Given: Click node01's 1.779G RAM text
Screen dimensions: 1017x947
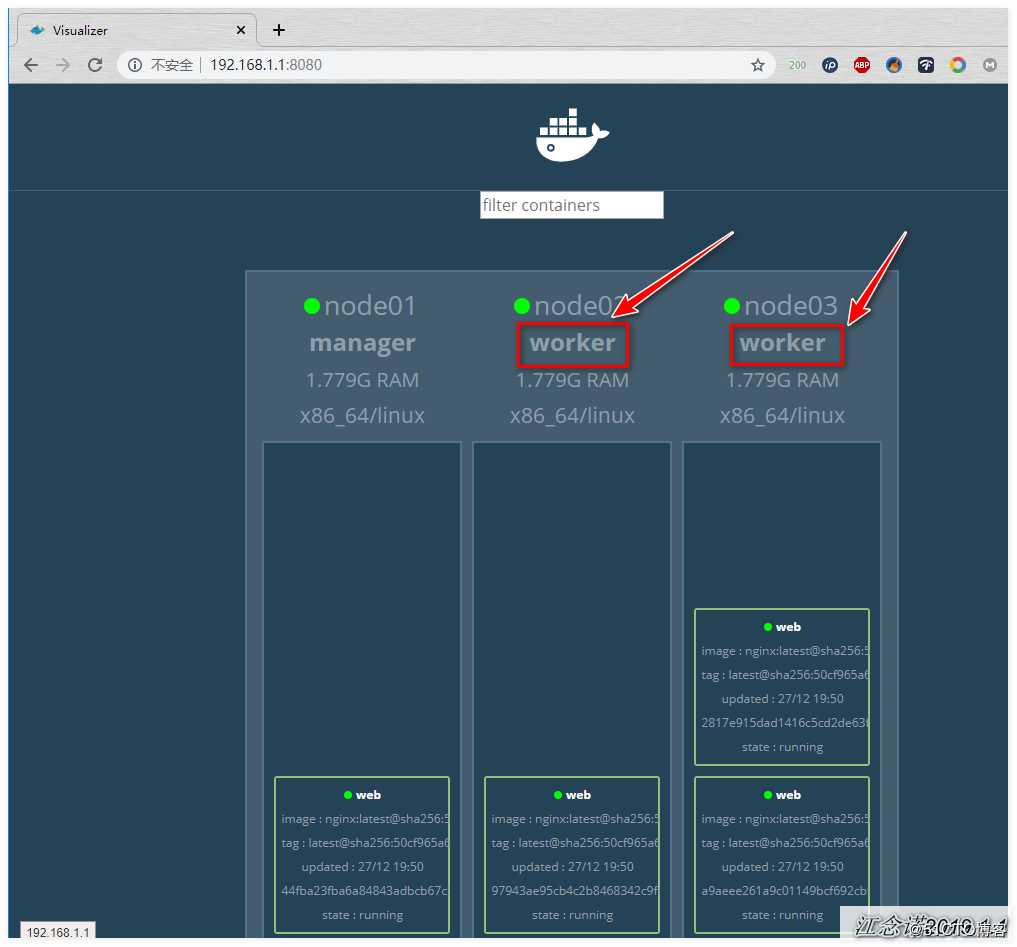Looking at the screenshot, I should coord(362,379).
